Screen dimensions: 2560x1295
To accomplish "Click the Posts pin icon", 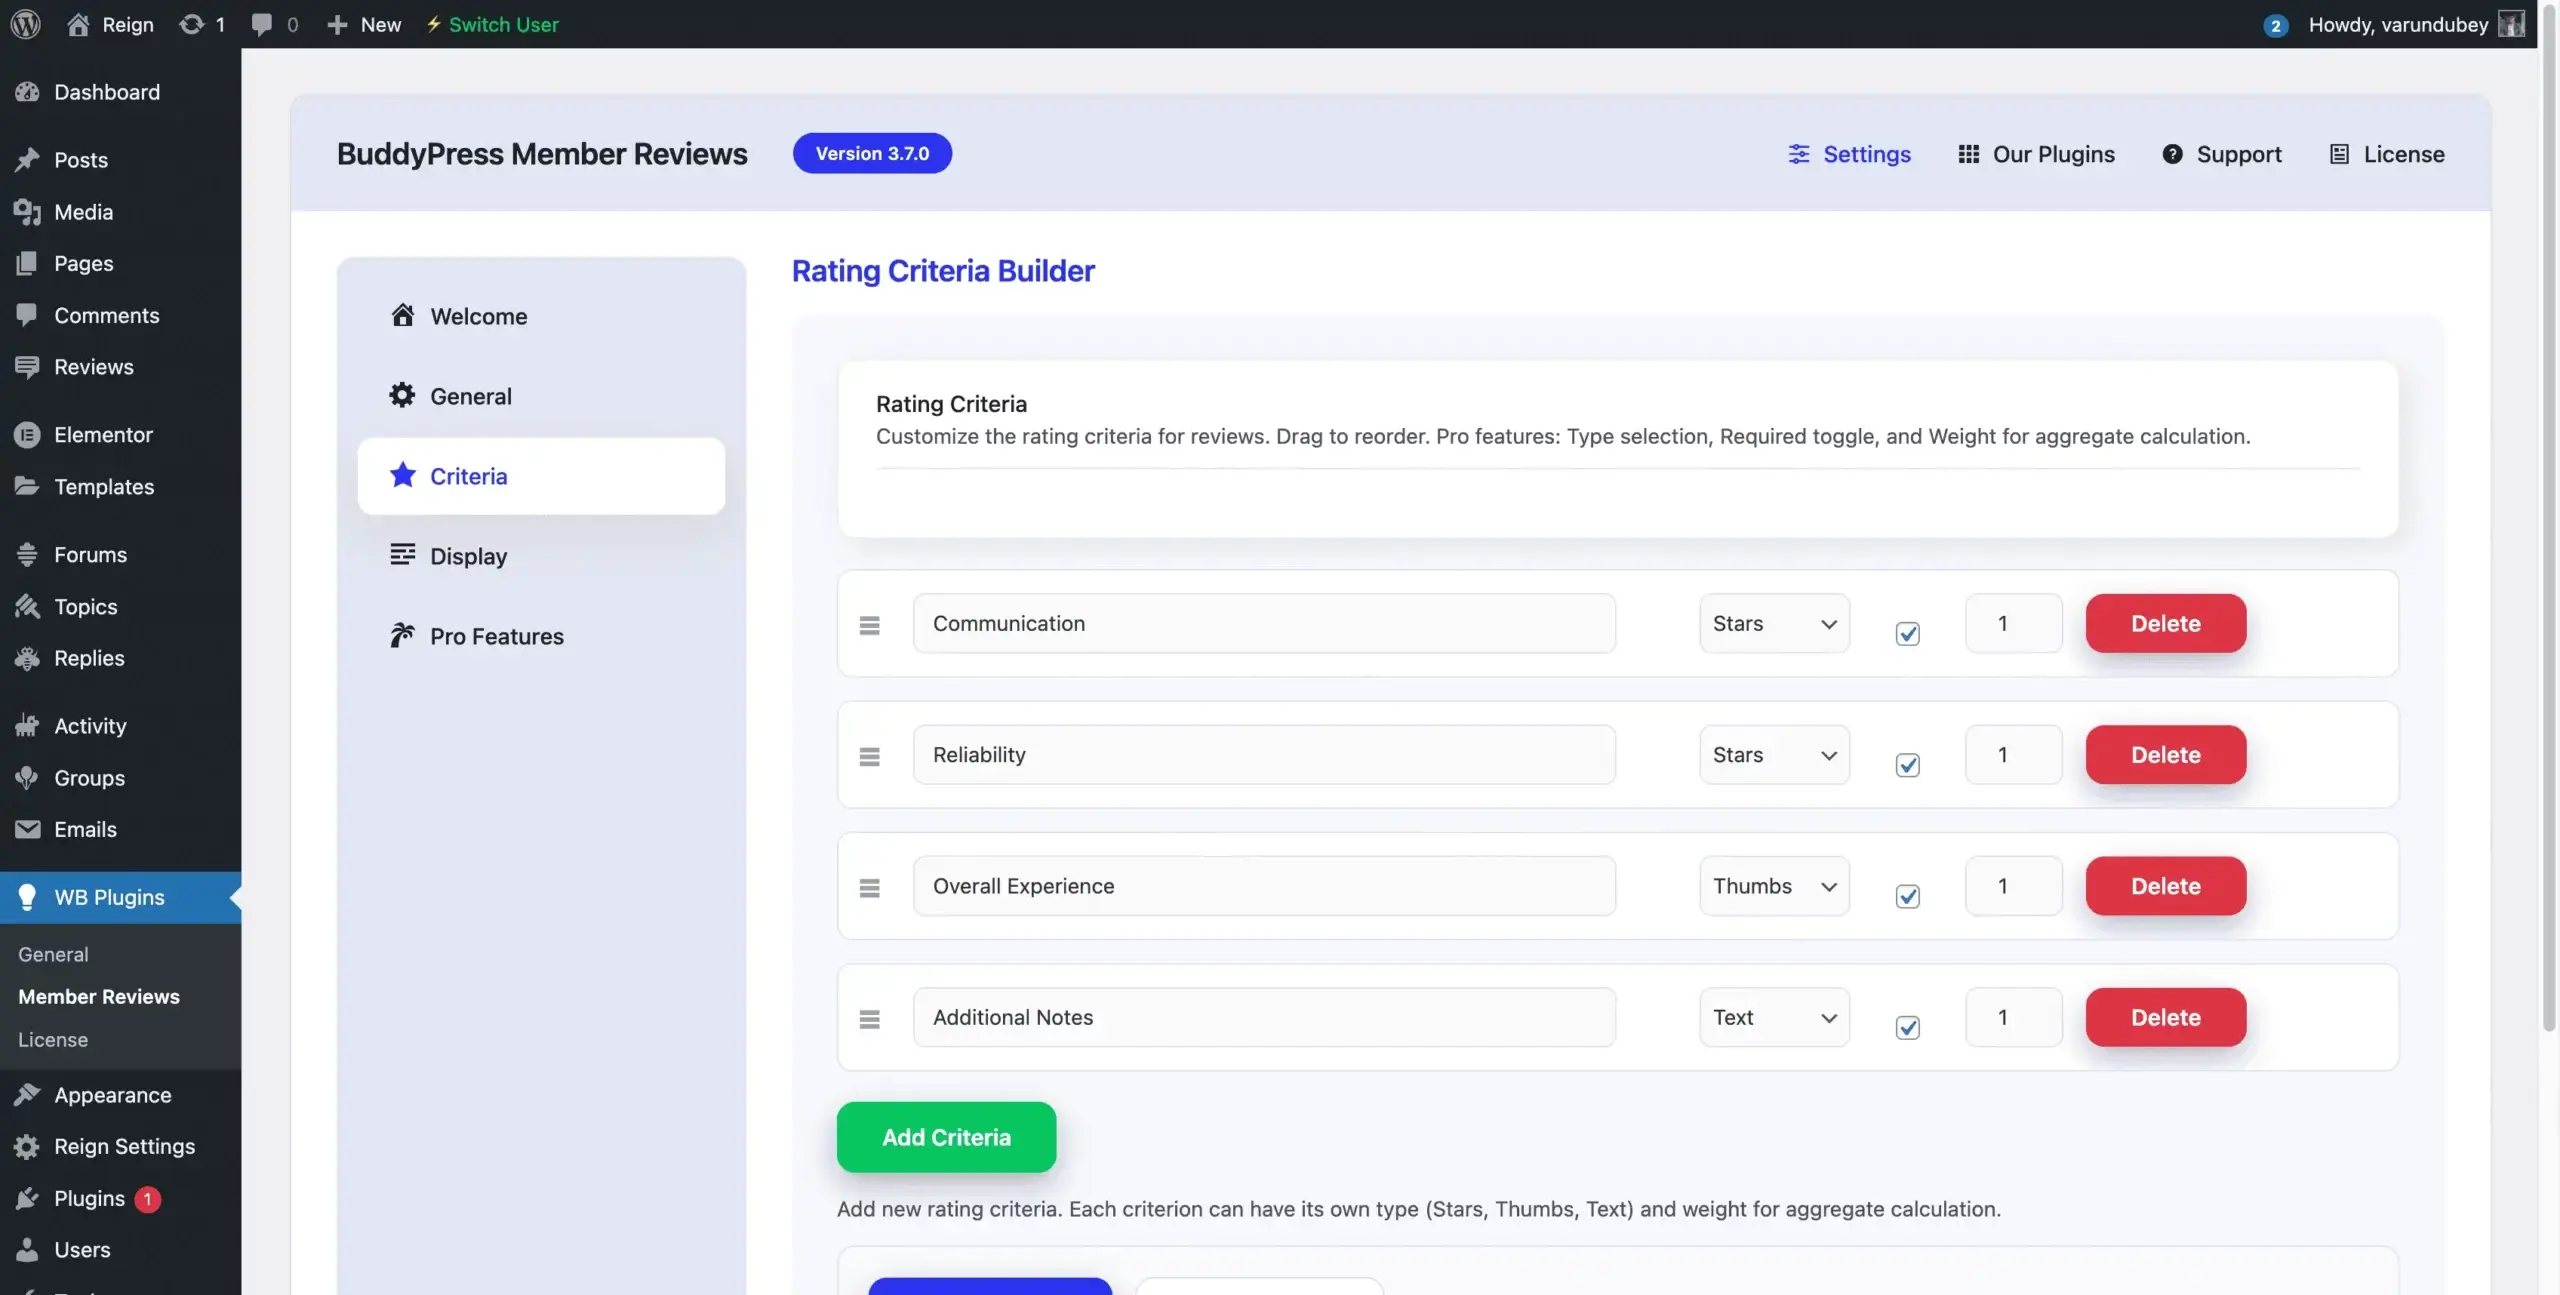I will tap(27, 160).
